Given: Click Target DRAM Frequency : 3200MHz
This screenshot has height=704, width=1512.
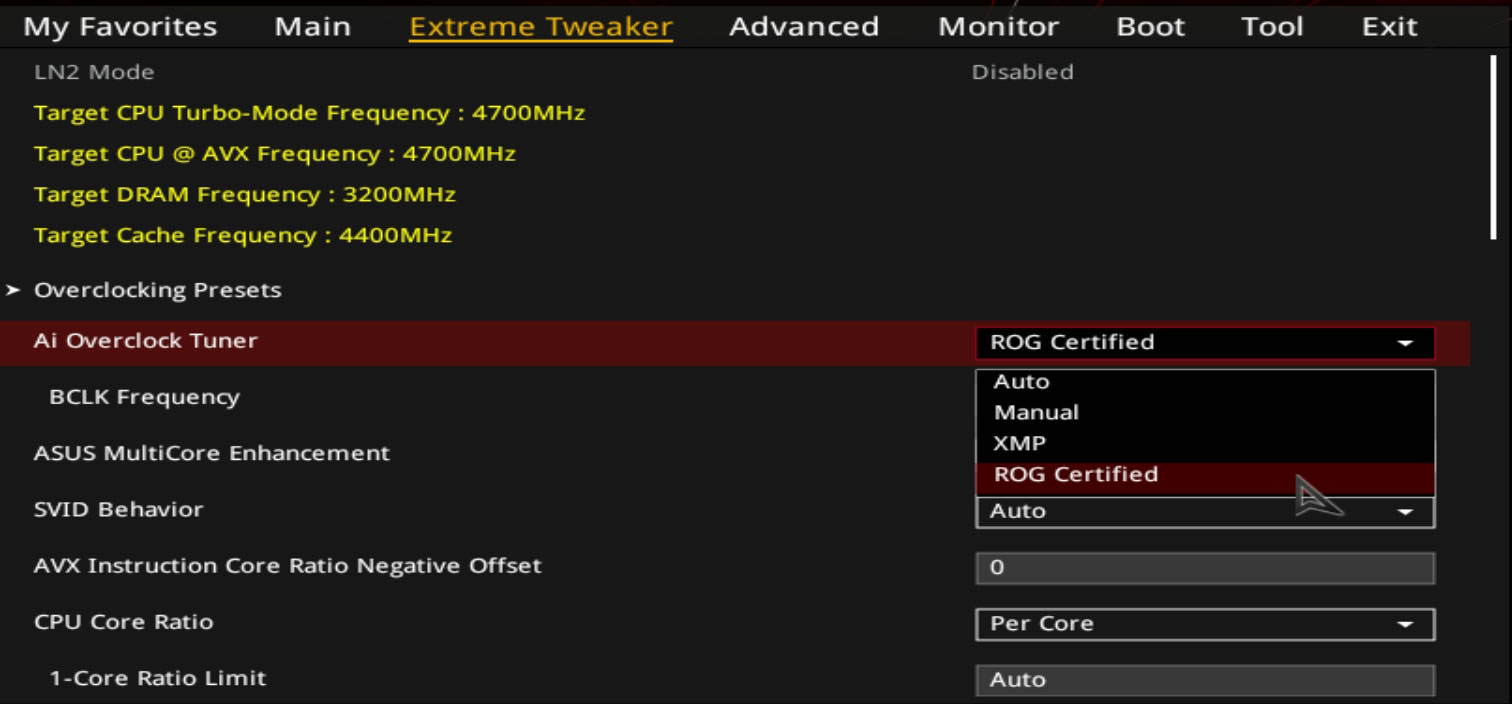Looking at the screenshot, I should point(245,195).
